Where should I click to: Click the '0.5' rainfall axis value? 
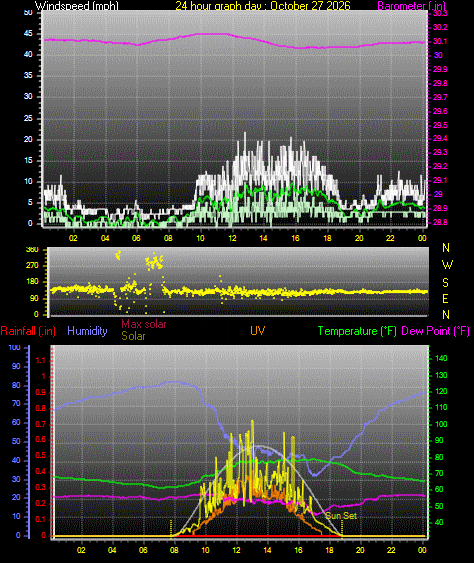click(x=41, y=456)
